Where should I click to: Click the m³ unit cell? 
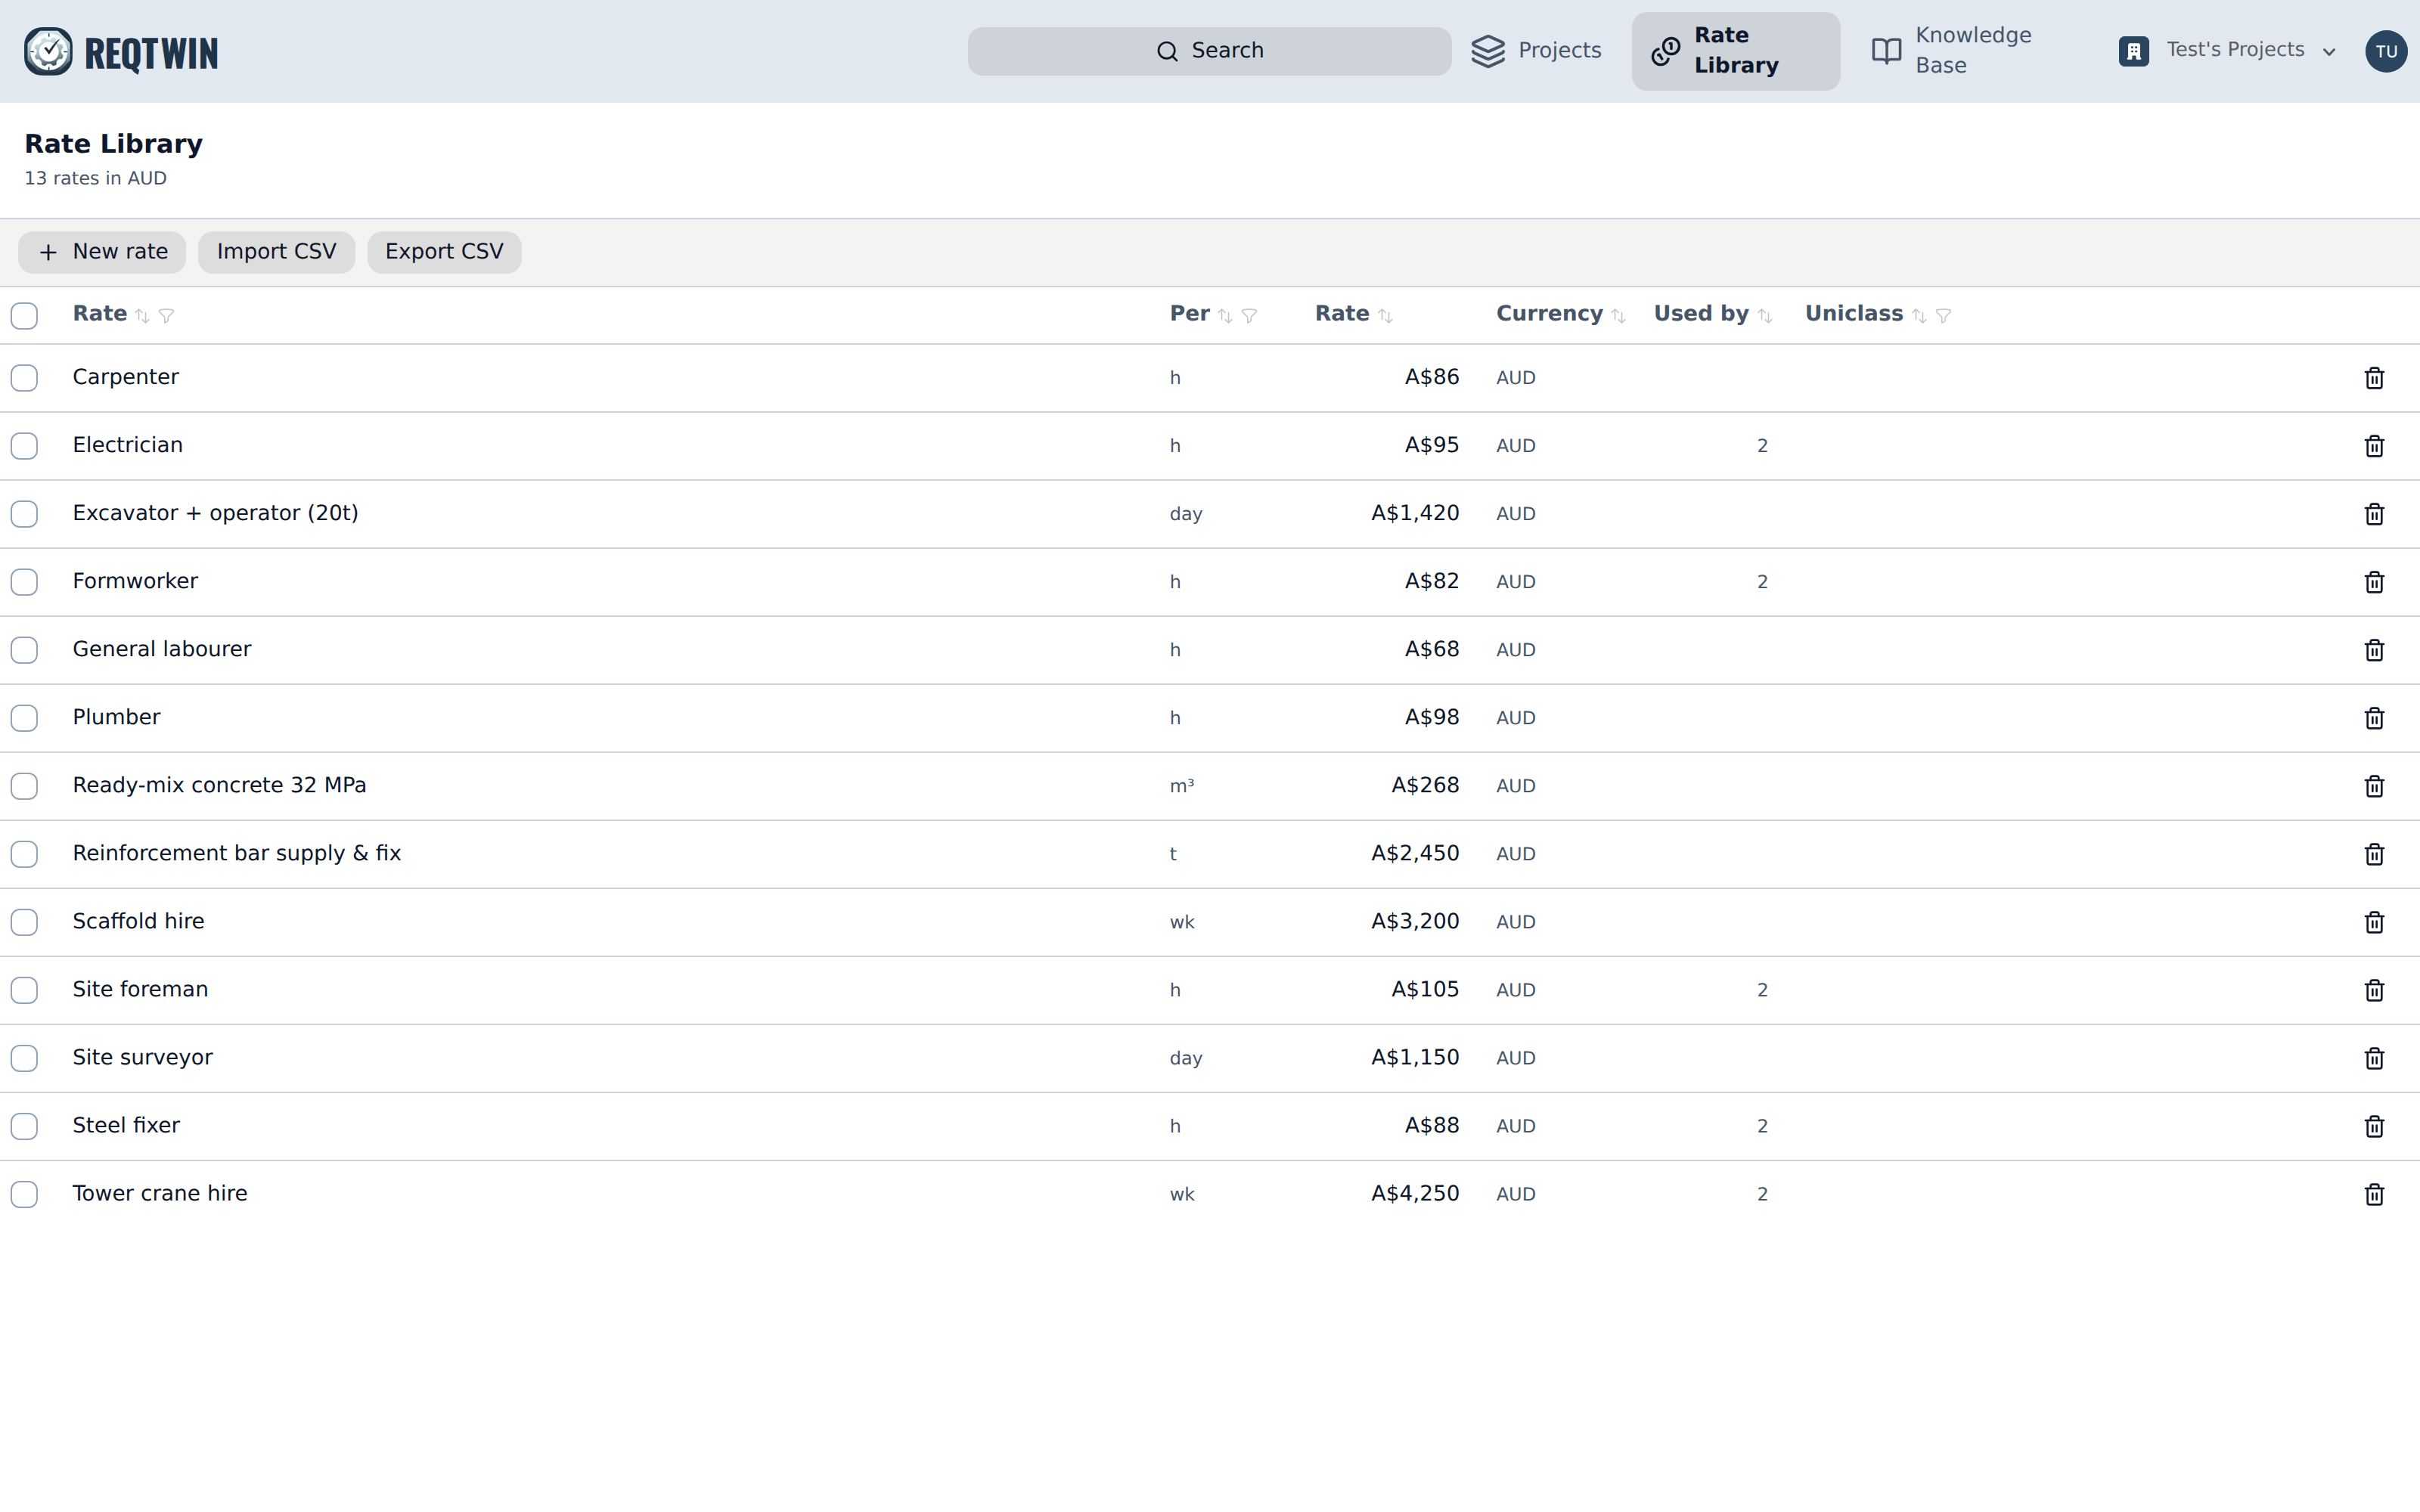[x=1182, y=786]
